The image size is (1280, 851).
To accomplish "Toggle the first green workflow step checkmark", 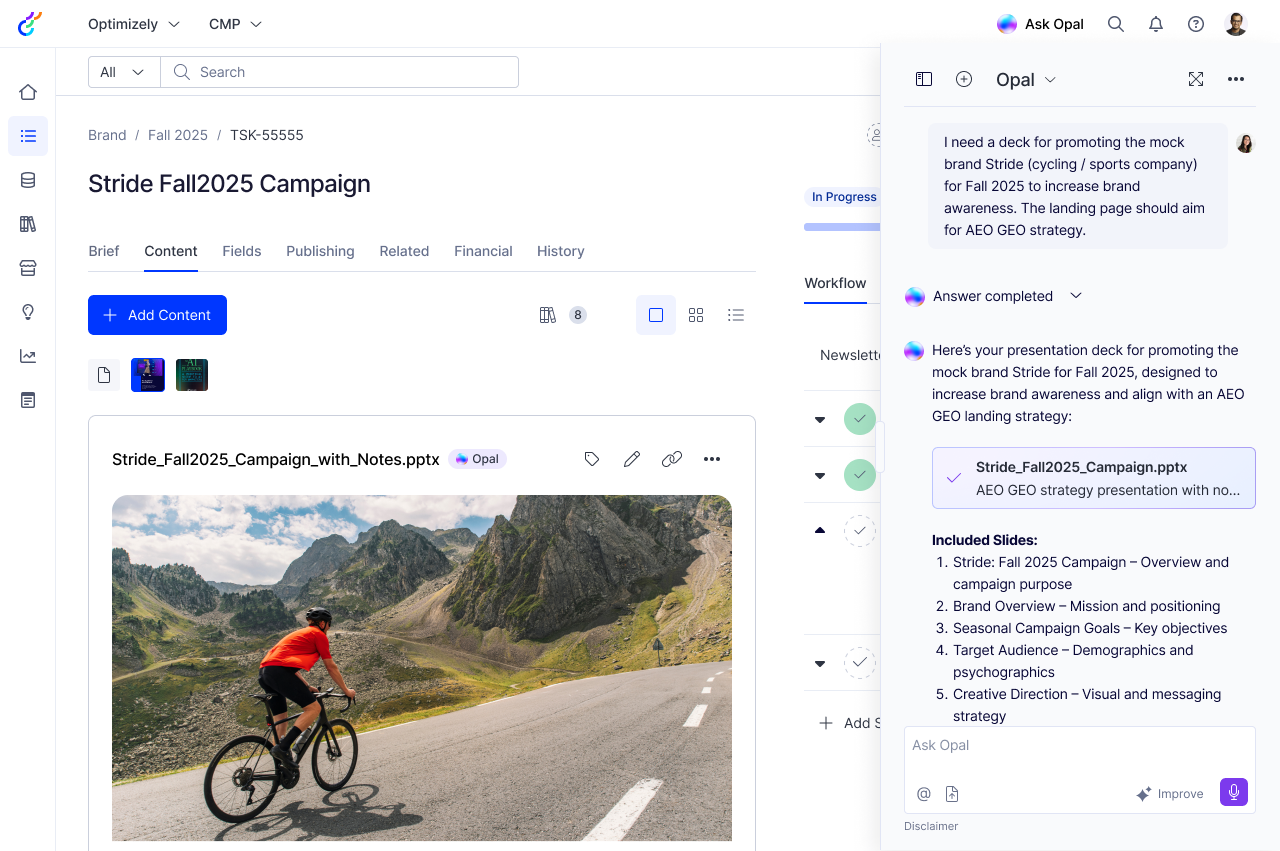I will coord(859,419).
